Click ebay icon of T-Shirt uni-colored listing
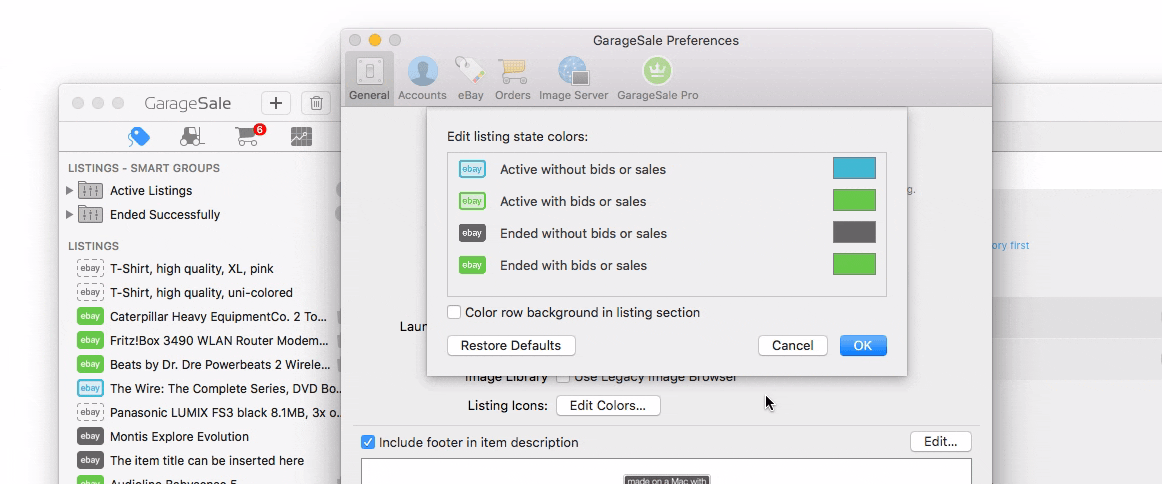 (90, 292)
